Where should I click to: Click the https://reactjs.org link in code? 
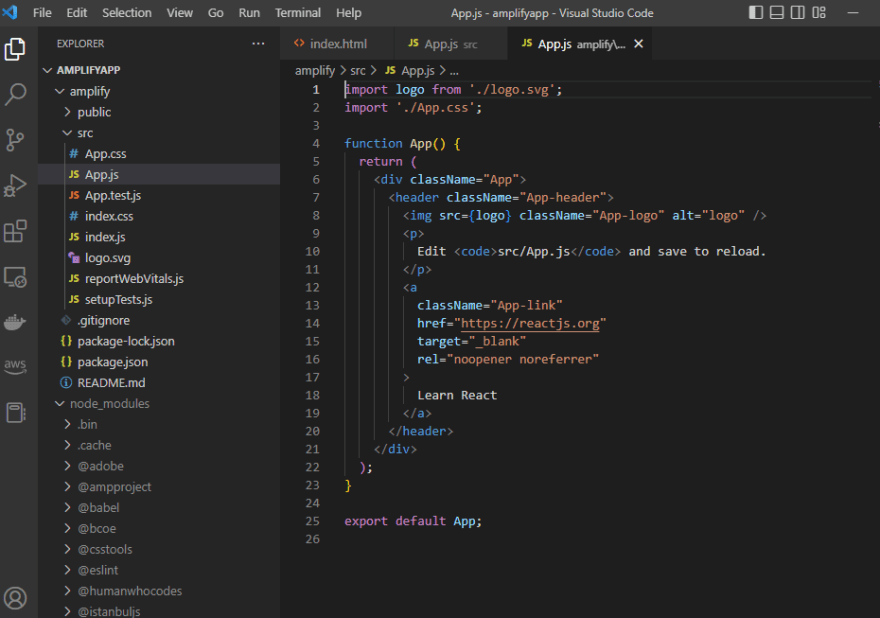point(530,323)
